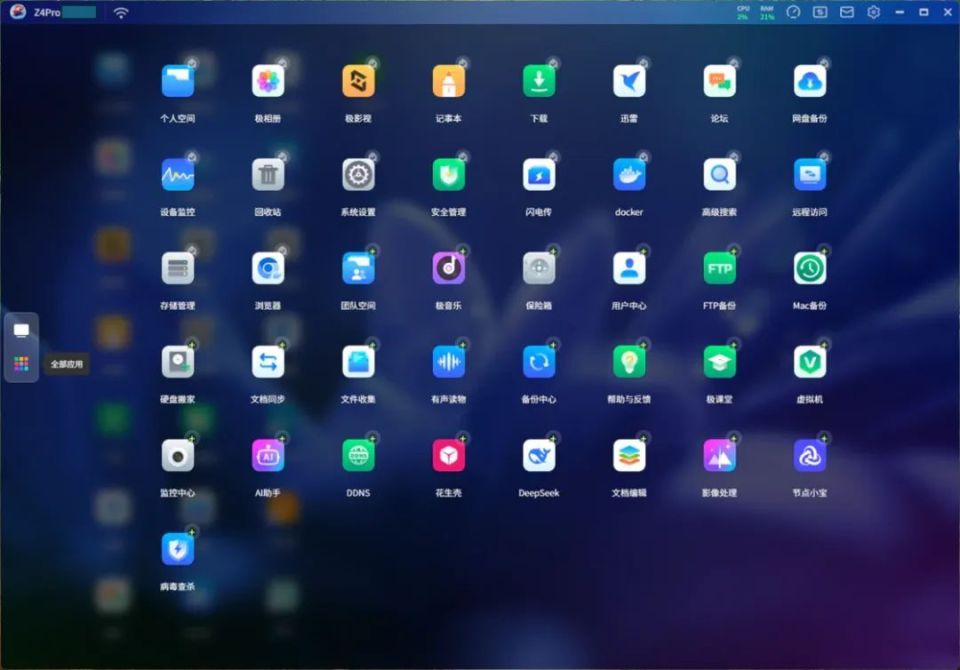Open the 设备监控 device monitor app
Viewport: 960px width, 670px height.
click(178, 175)
